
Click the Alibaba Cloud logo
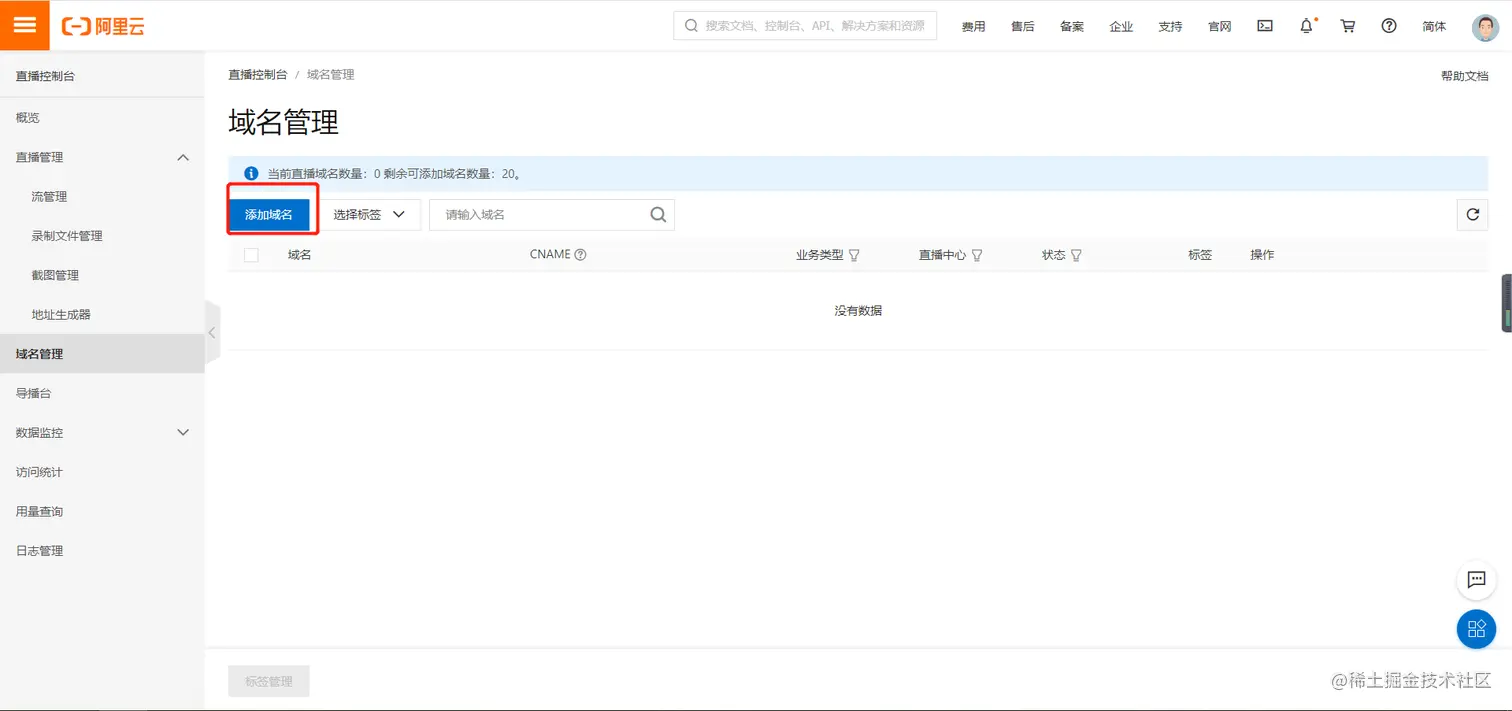point(103,27)
